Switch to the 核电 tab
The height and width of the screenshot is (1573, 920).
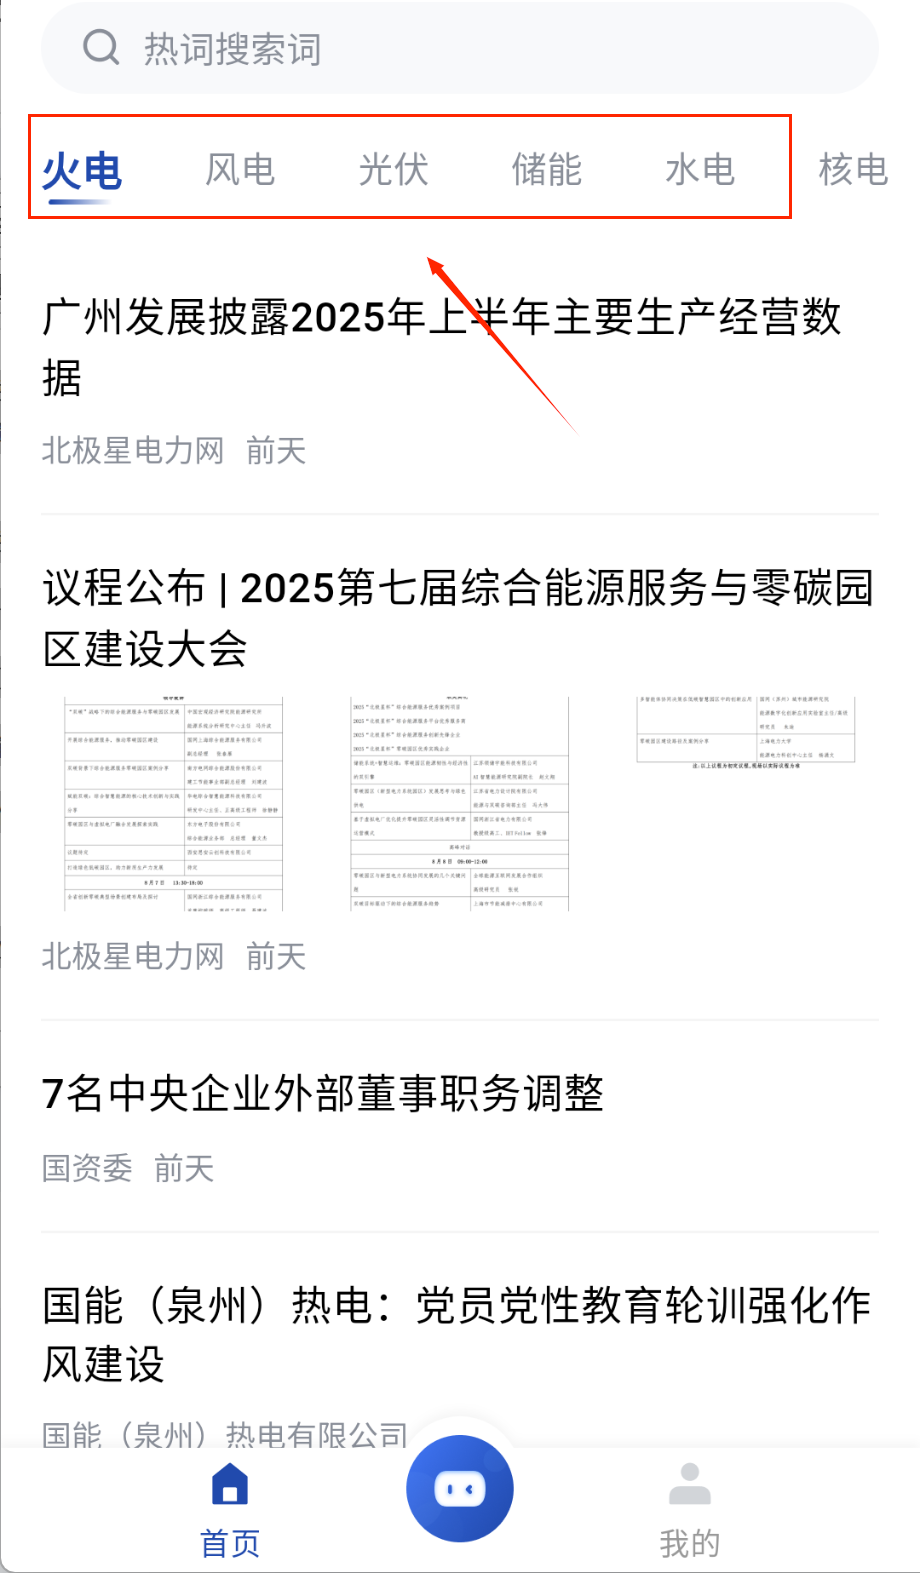coord(853,169)
